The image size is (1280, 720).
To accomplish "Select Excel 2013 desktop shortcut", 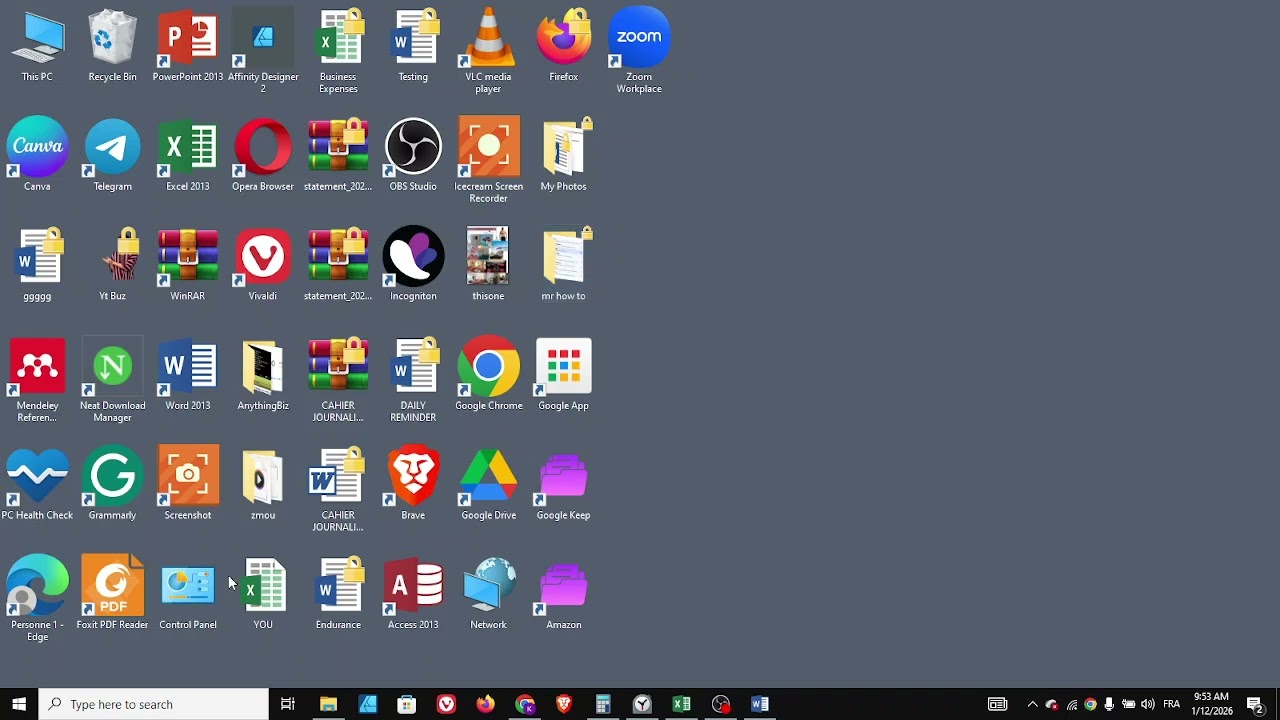I will tap(188, 156).
